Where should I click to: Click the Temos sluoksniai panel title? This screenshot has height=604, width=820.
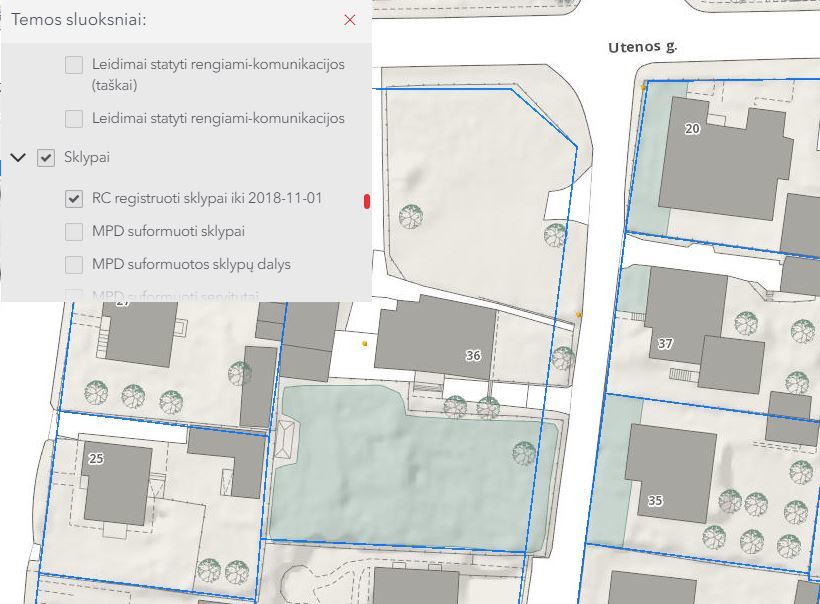tap(80, 20)
